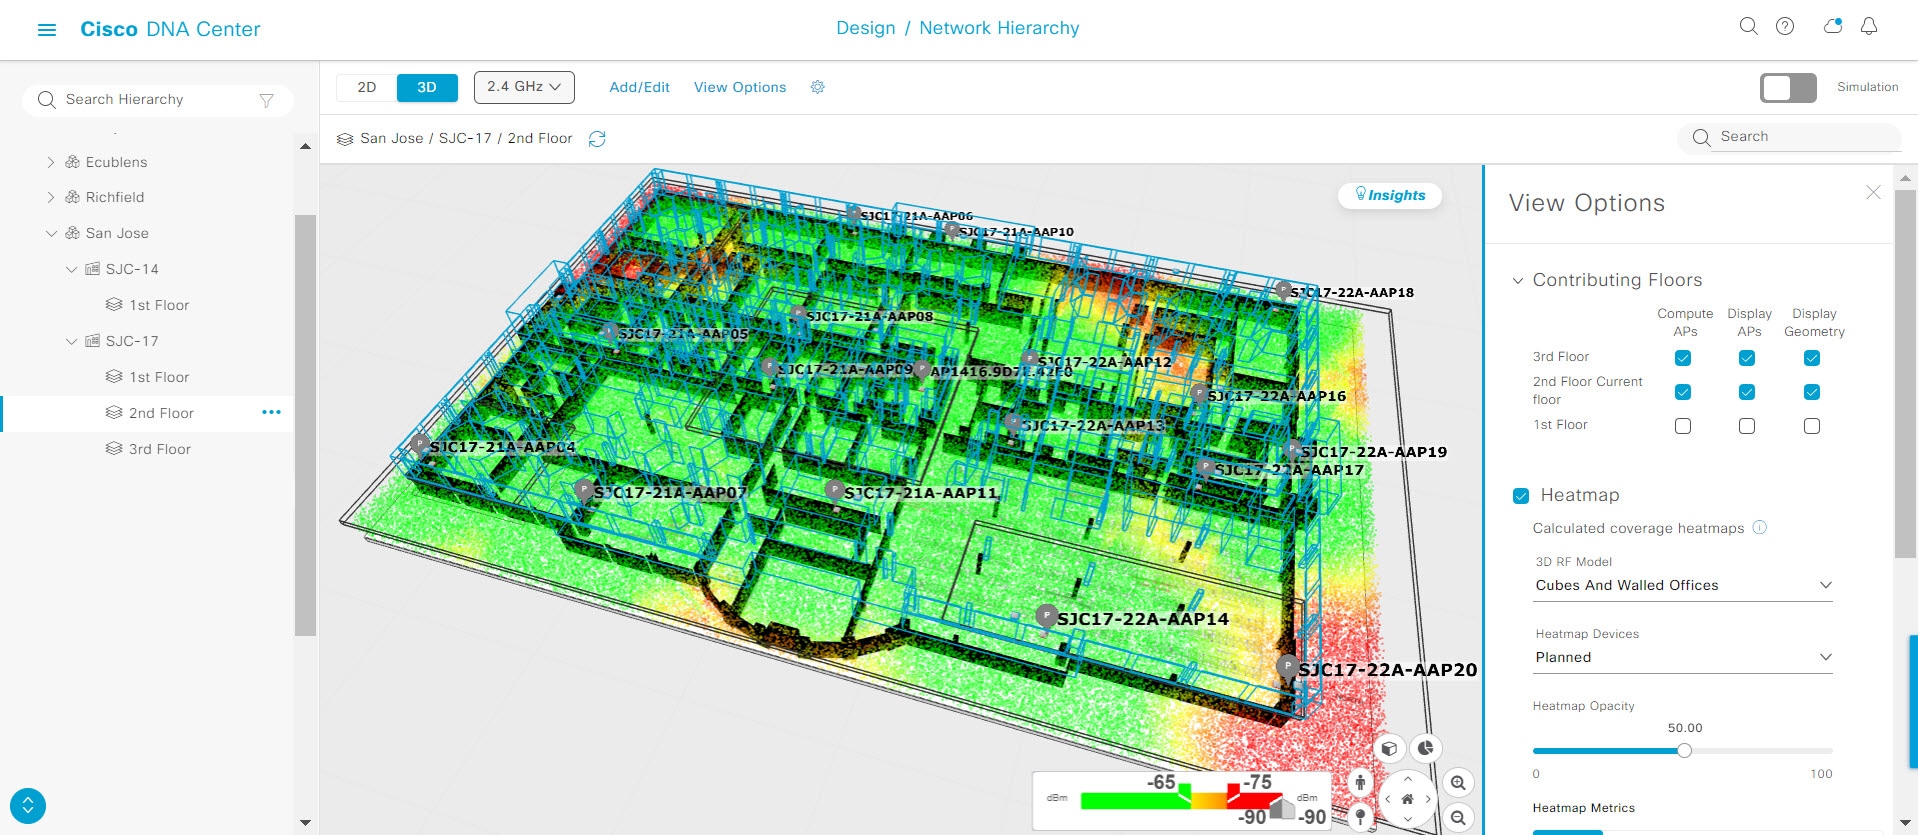Viewport: 1918px width, 835px height.
Task: Uncheck 2nd Floor Display APs
Action: click(1747, 392)
